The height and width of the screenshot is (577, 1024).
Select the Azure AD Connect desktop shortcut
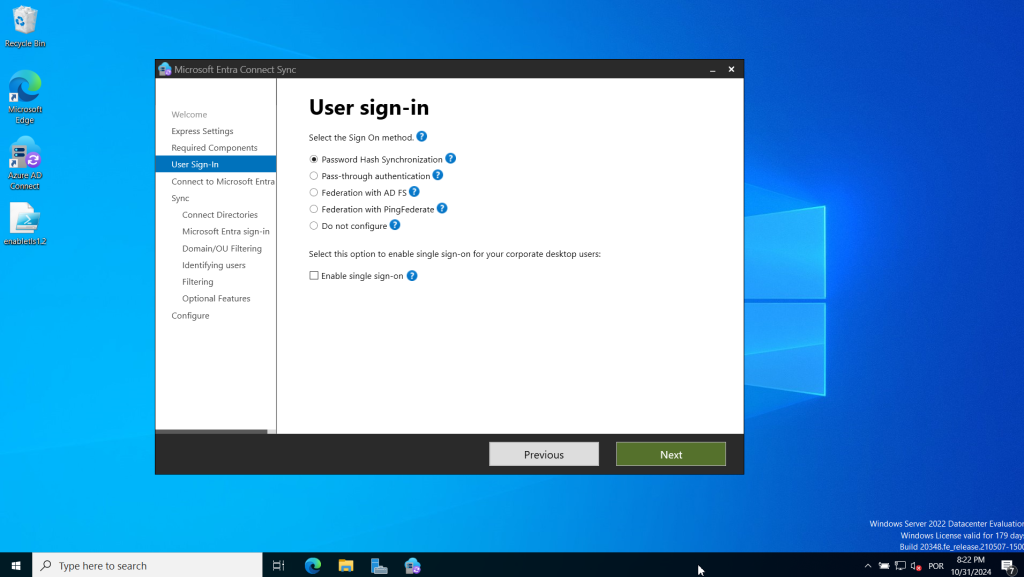click(25, 163)
